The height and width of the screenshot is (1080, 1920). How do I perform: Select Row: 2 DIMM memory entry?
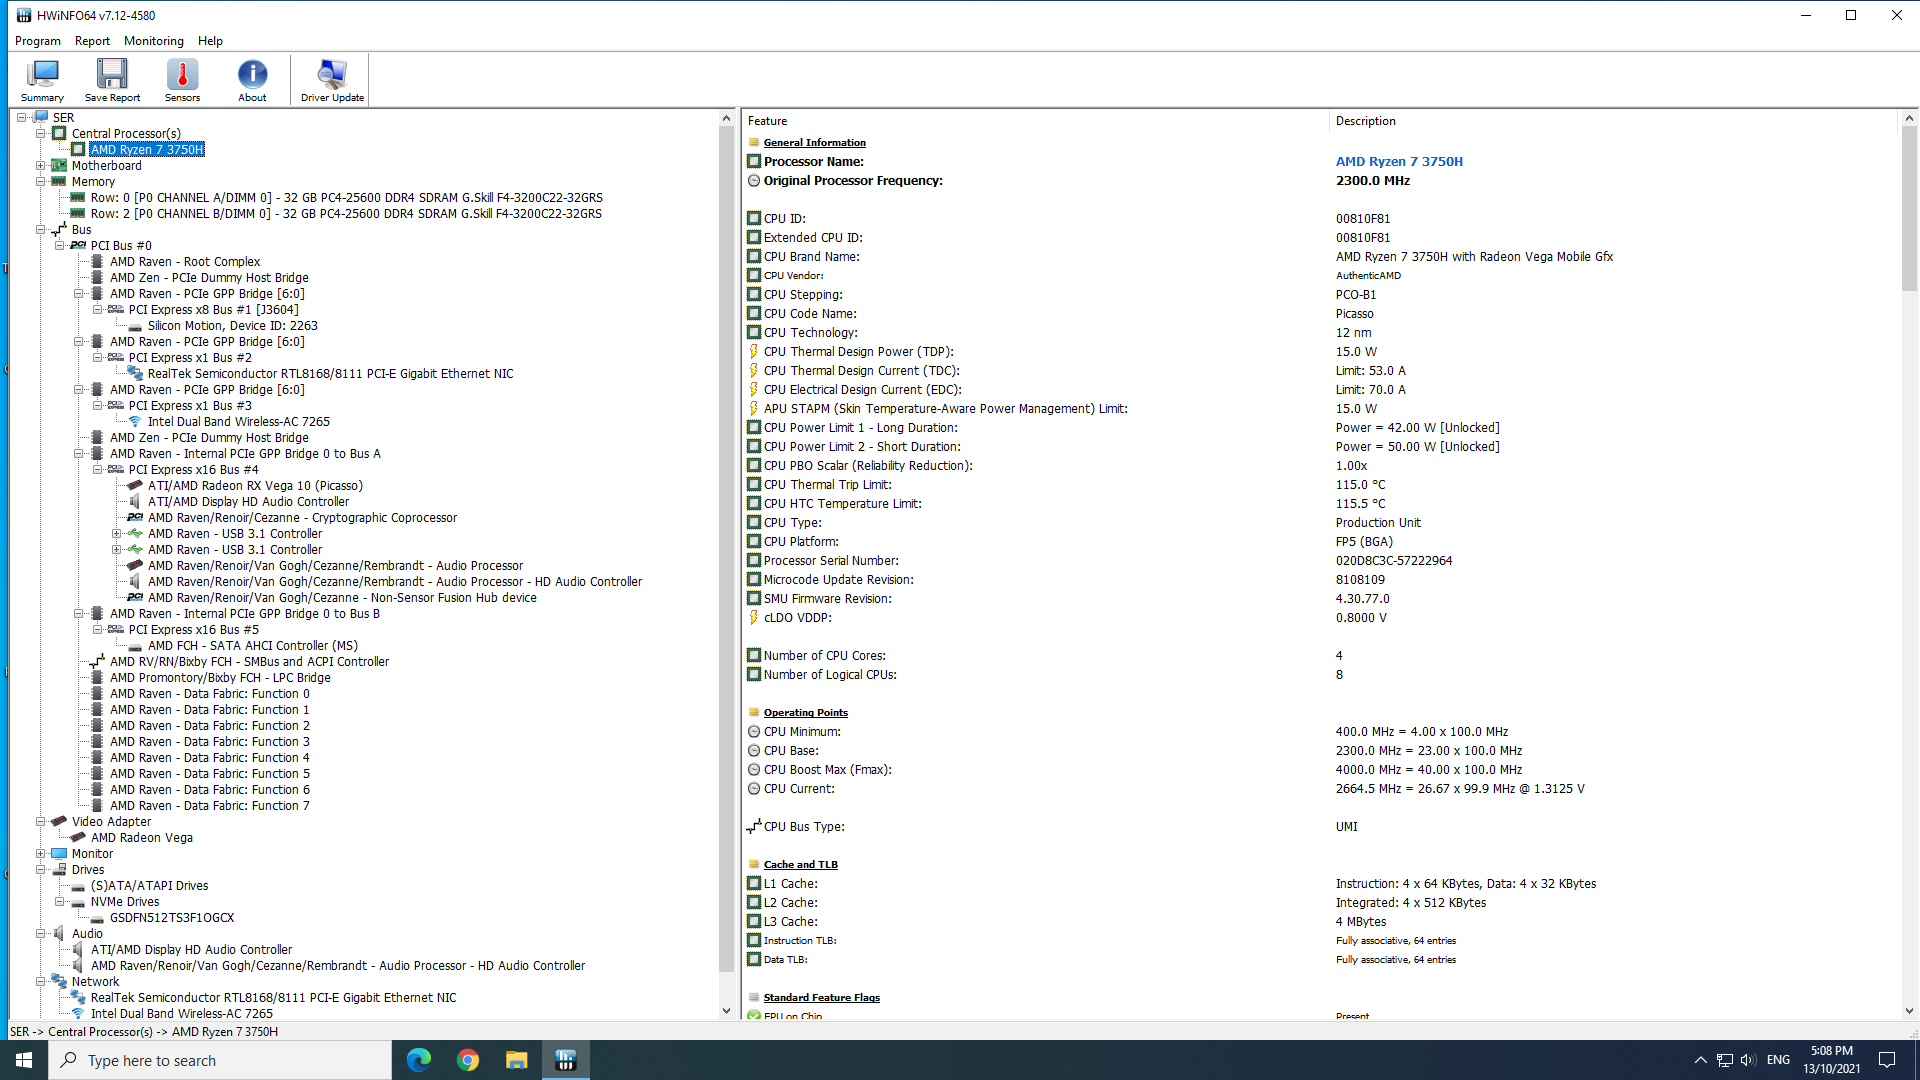[x=346, y=214]
